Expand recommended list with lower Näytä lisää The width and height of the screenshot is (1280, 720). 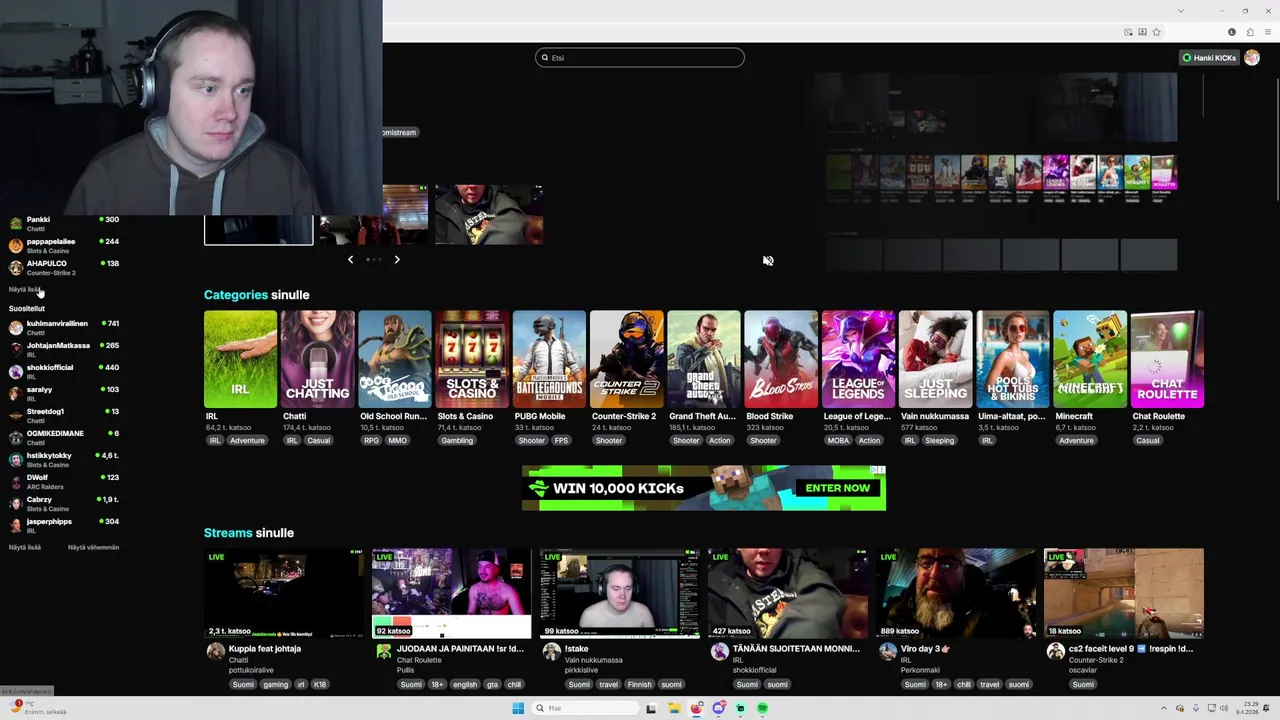pos(25,548)
